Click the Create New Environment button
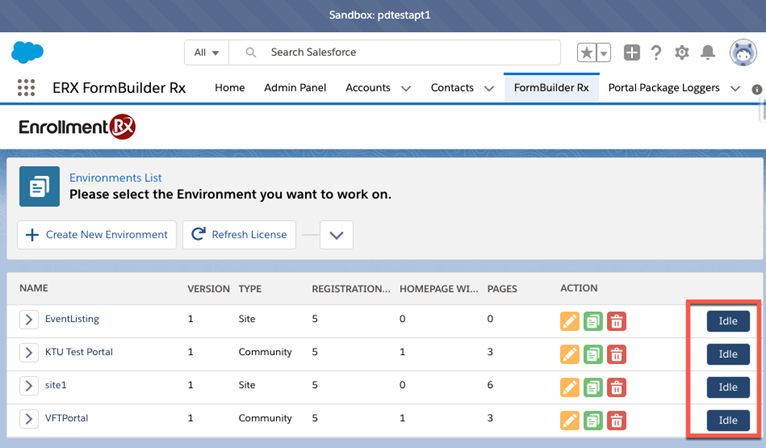This screenshot has width=766, height=448. [x=97, y=235]
